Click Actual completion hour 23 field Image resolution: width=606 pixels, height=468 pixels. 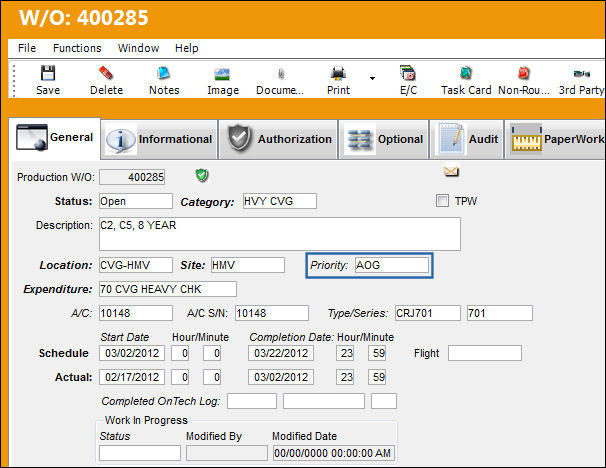point(345,377)
